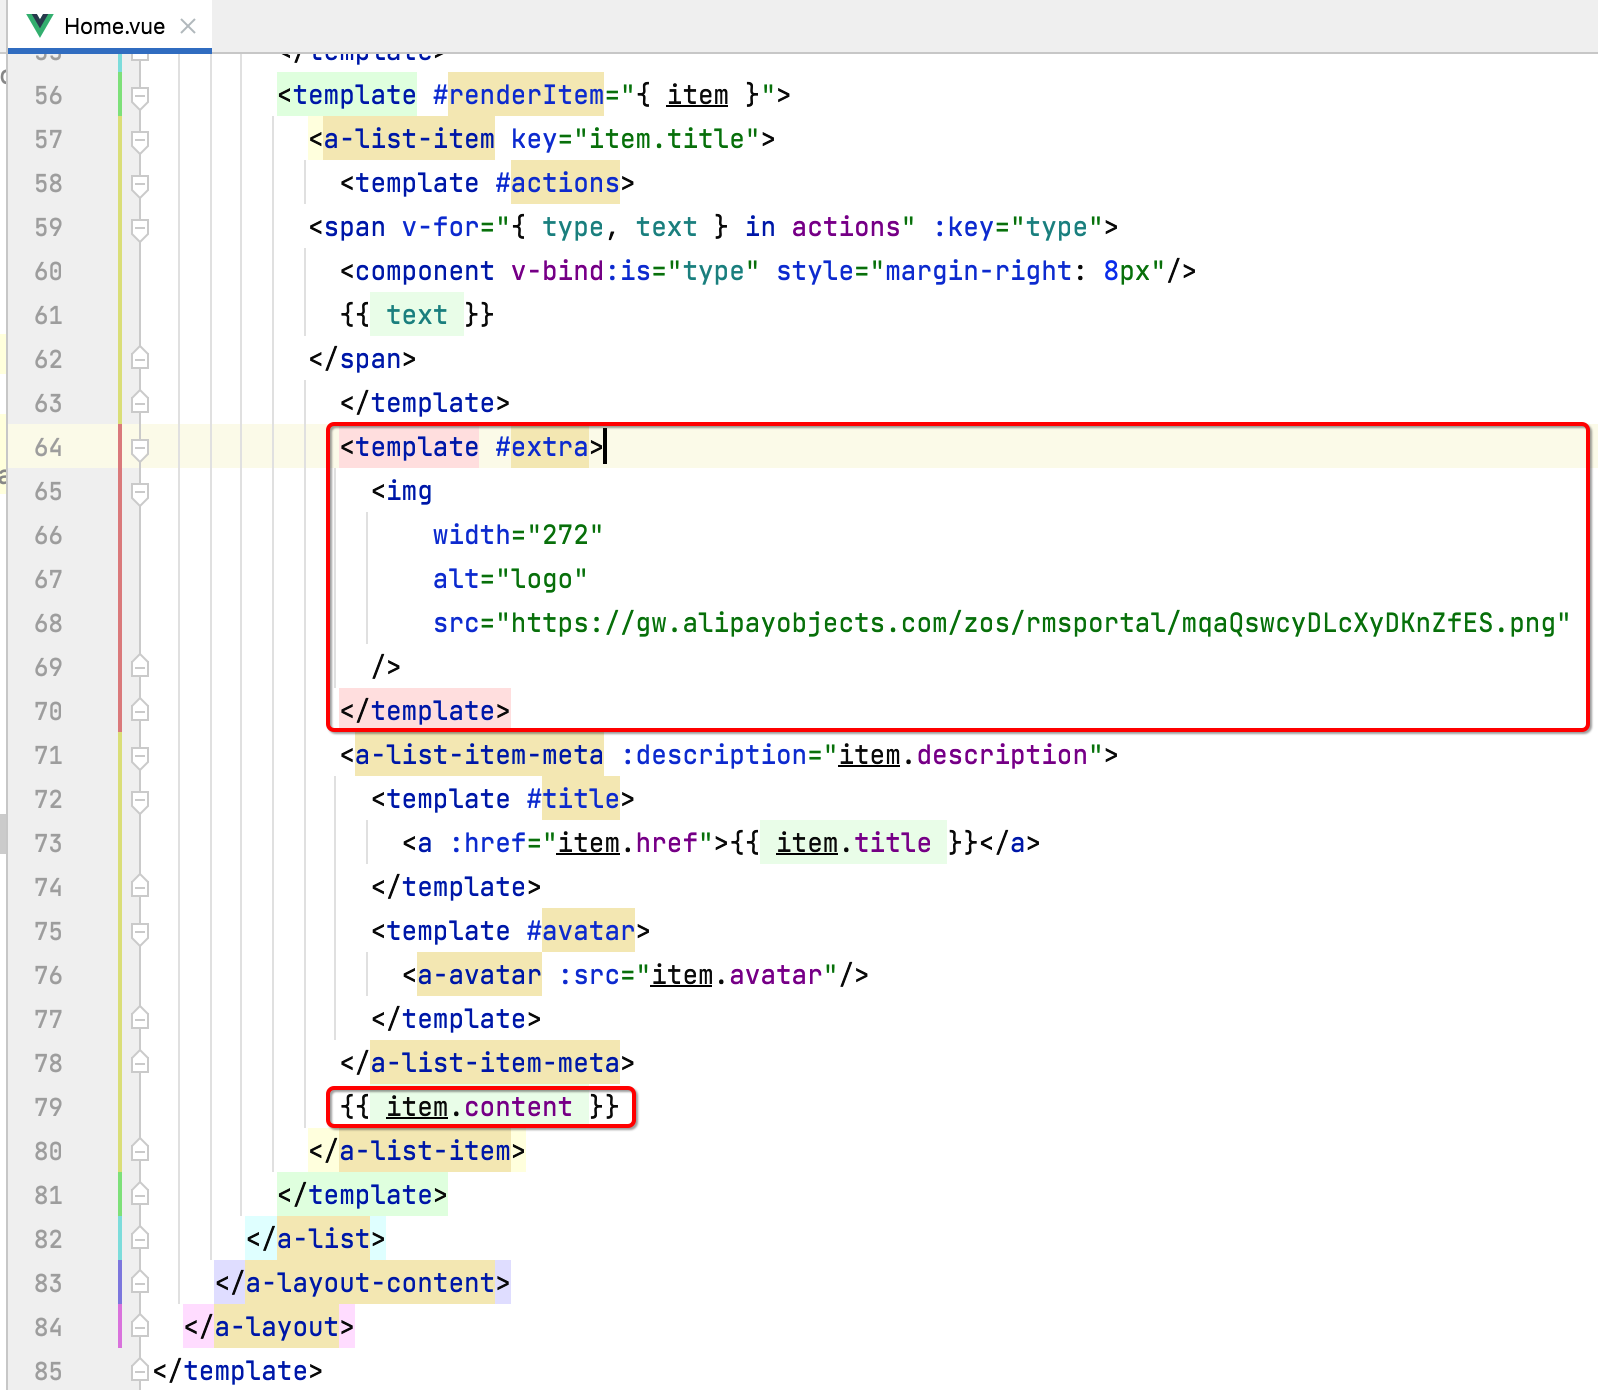Select the Home.vue editor tab
The image size is (1598, 1390).
pyautogui.click(x=110, y=26)
